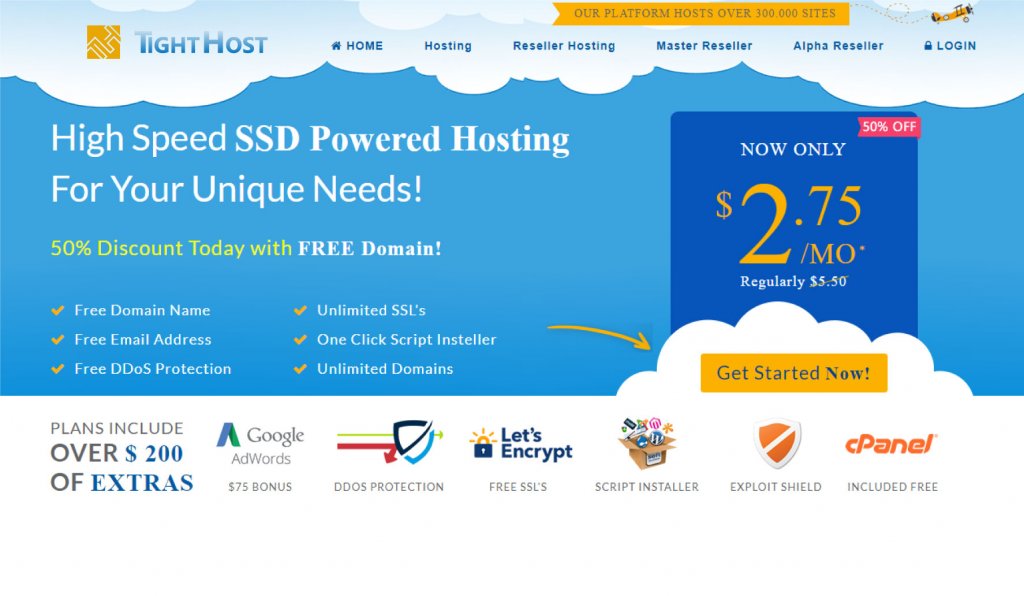Viewport: 1024px width, 596px height.
Task: Click the checkmark beside Unlimited SSL's
Action: [300, 310]
